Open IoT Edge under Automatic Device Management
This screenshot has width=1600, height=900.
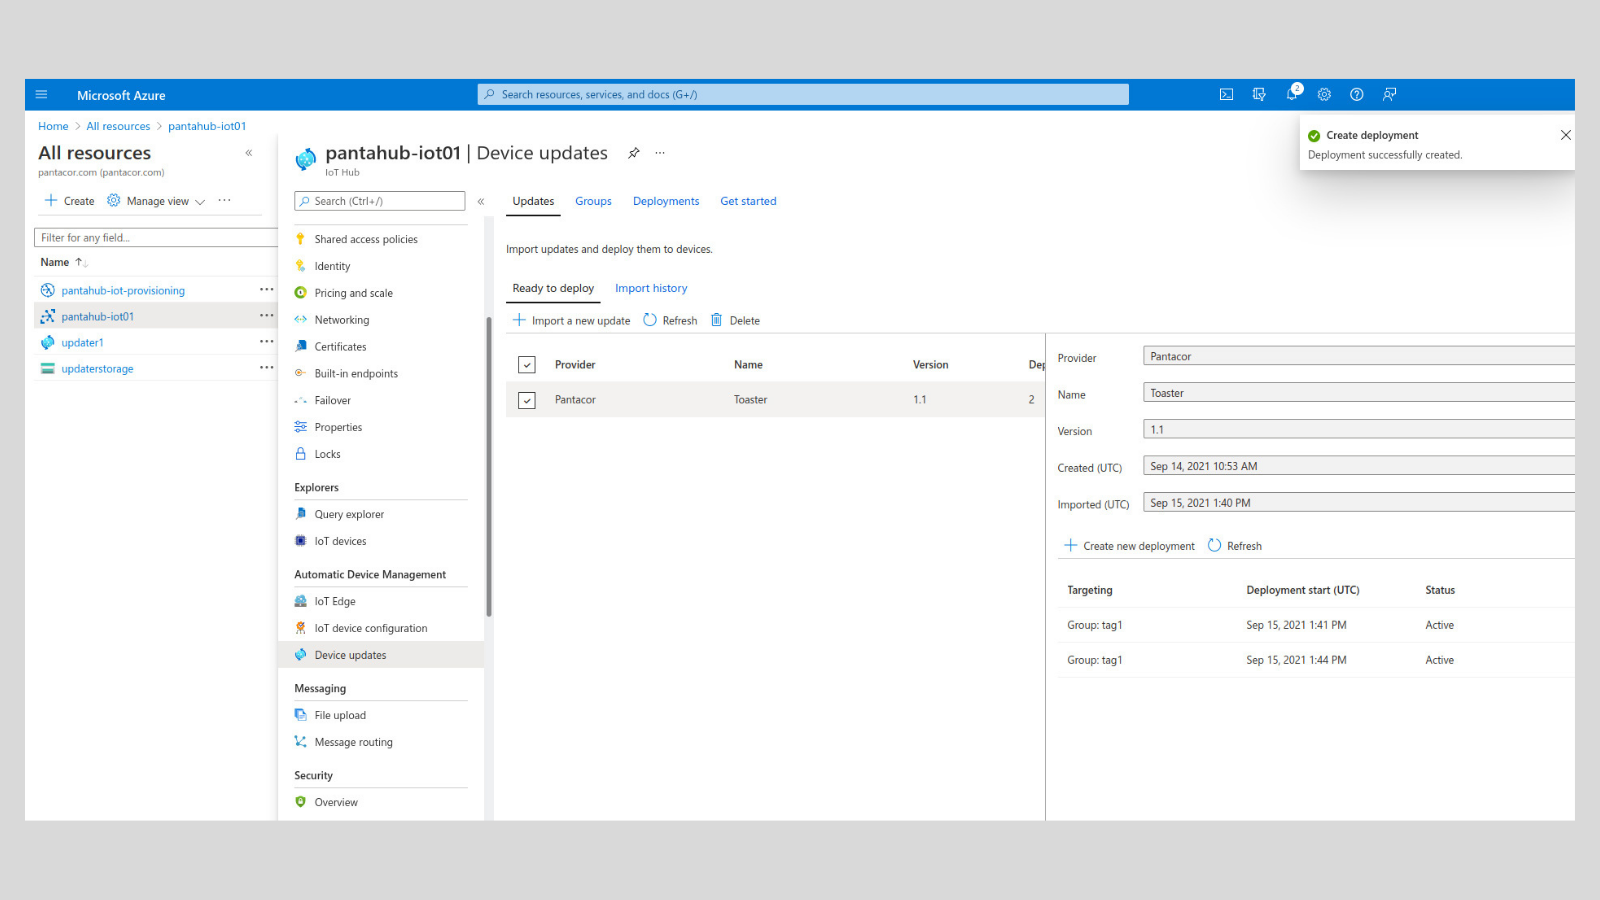334,601
